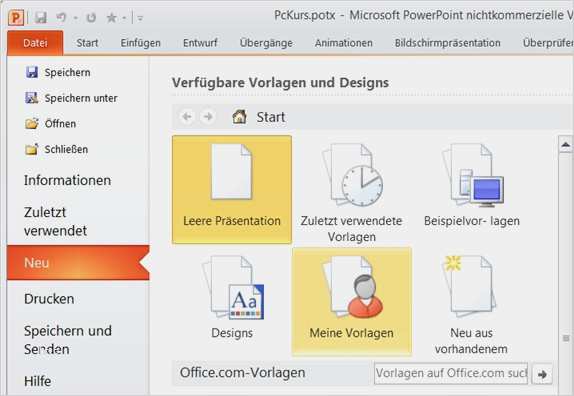Click the Undo arrow icon

[x=62, y=17]
